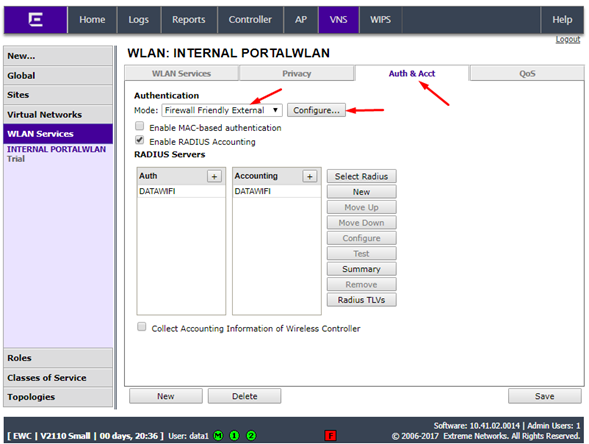
Task: Click the Test button
Action: pos(361,253)
